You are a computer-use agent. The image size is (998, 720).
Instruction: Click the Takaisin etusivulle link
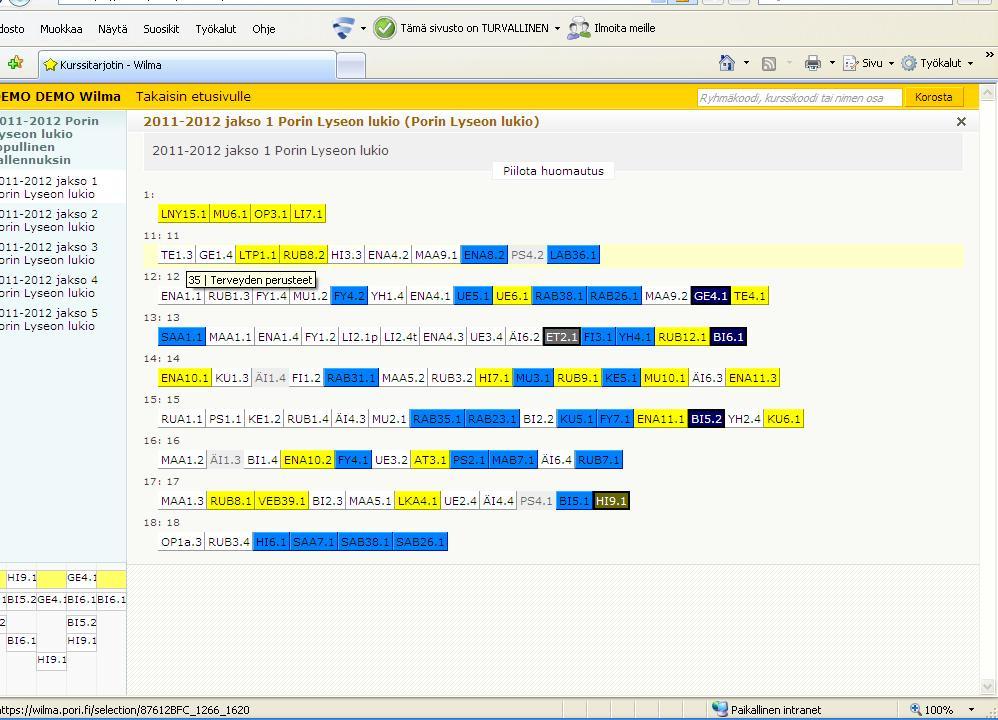pos(193,97)
